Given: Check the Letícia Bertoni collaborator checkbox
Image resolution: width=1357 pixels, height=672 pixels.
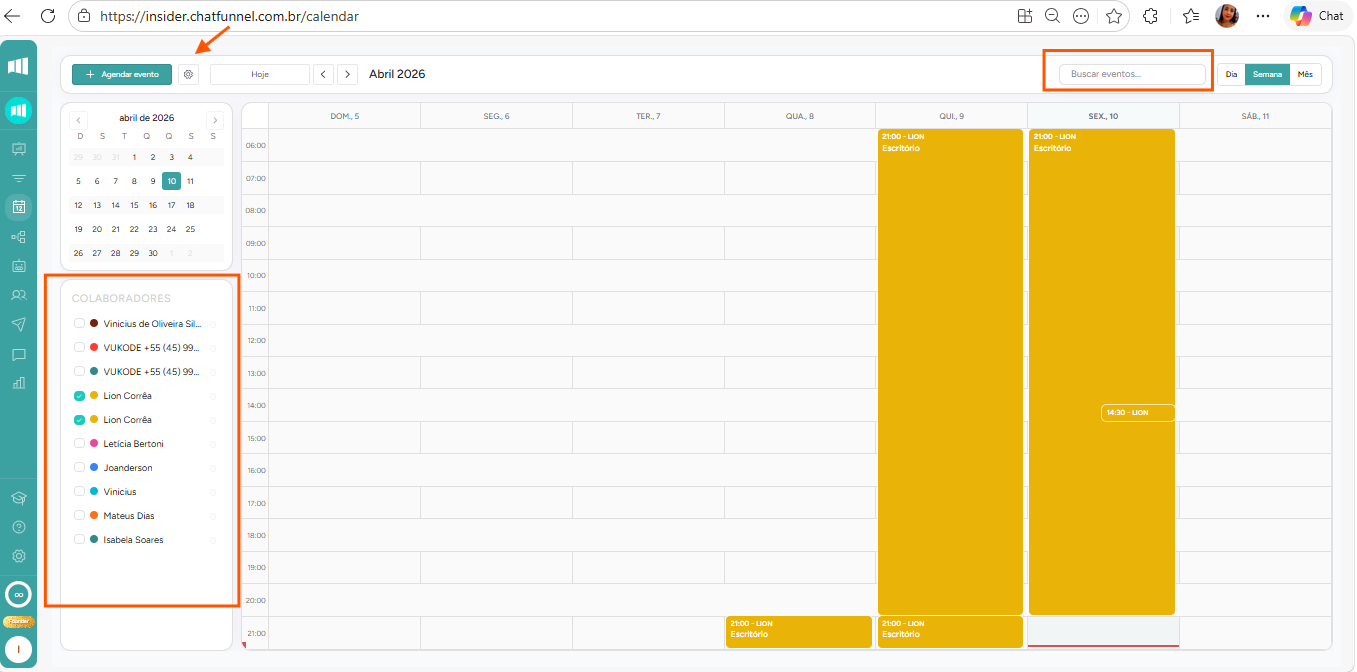Looking at the screenshot, I should pyautogui.click(x=79, y=444).
